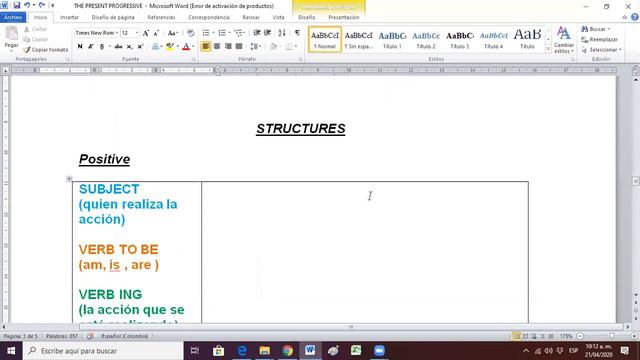Click the spelling check status icon
Viewport: 640px width, 360px height.
click(90, 336)
